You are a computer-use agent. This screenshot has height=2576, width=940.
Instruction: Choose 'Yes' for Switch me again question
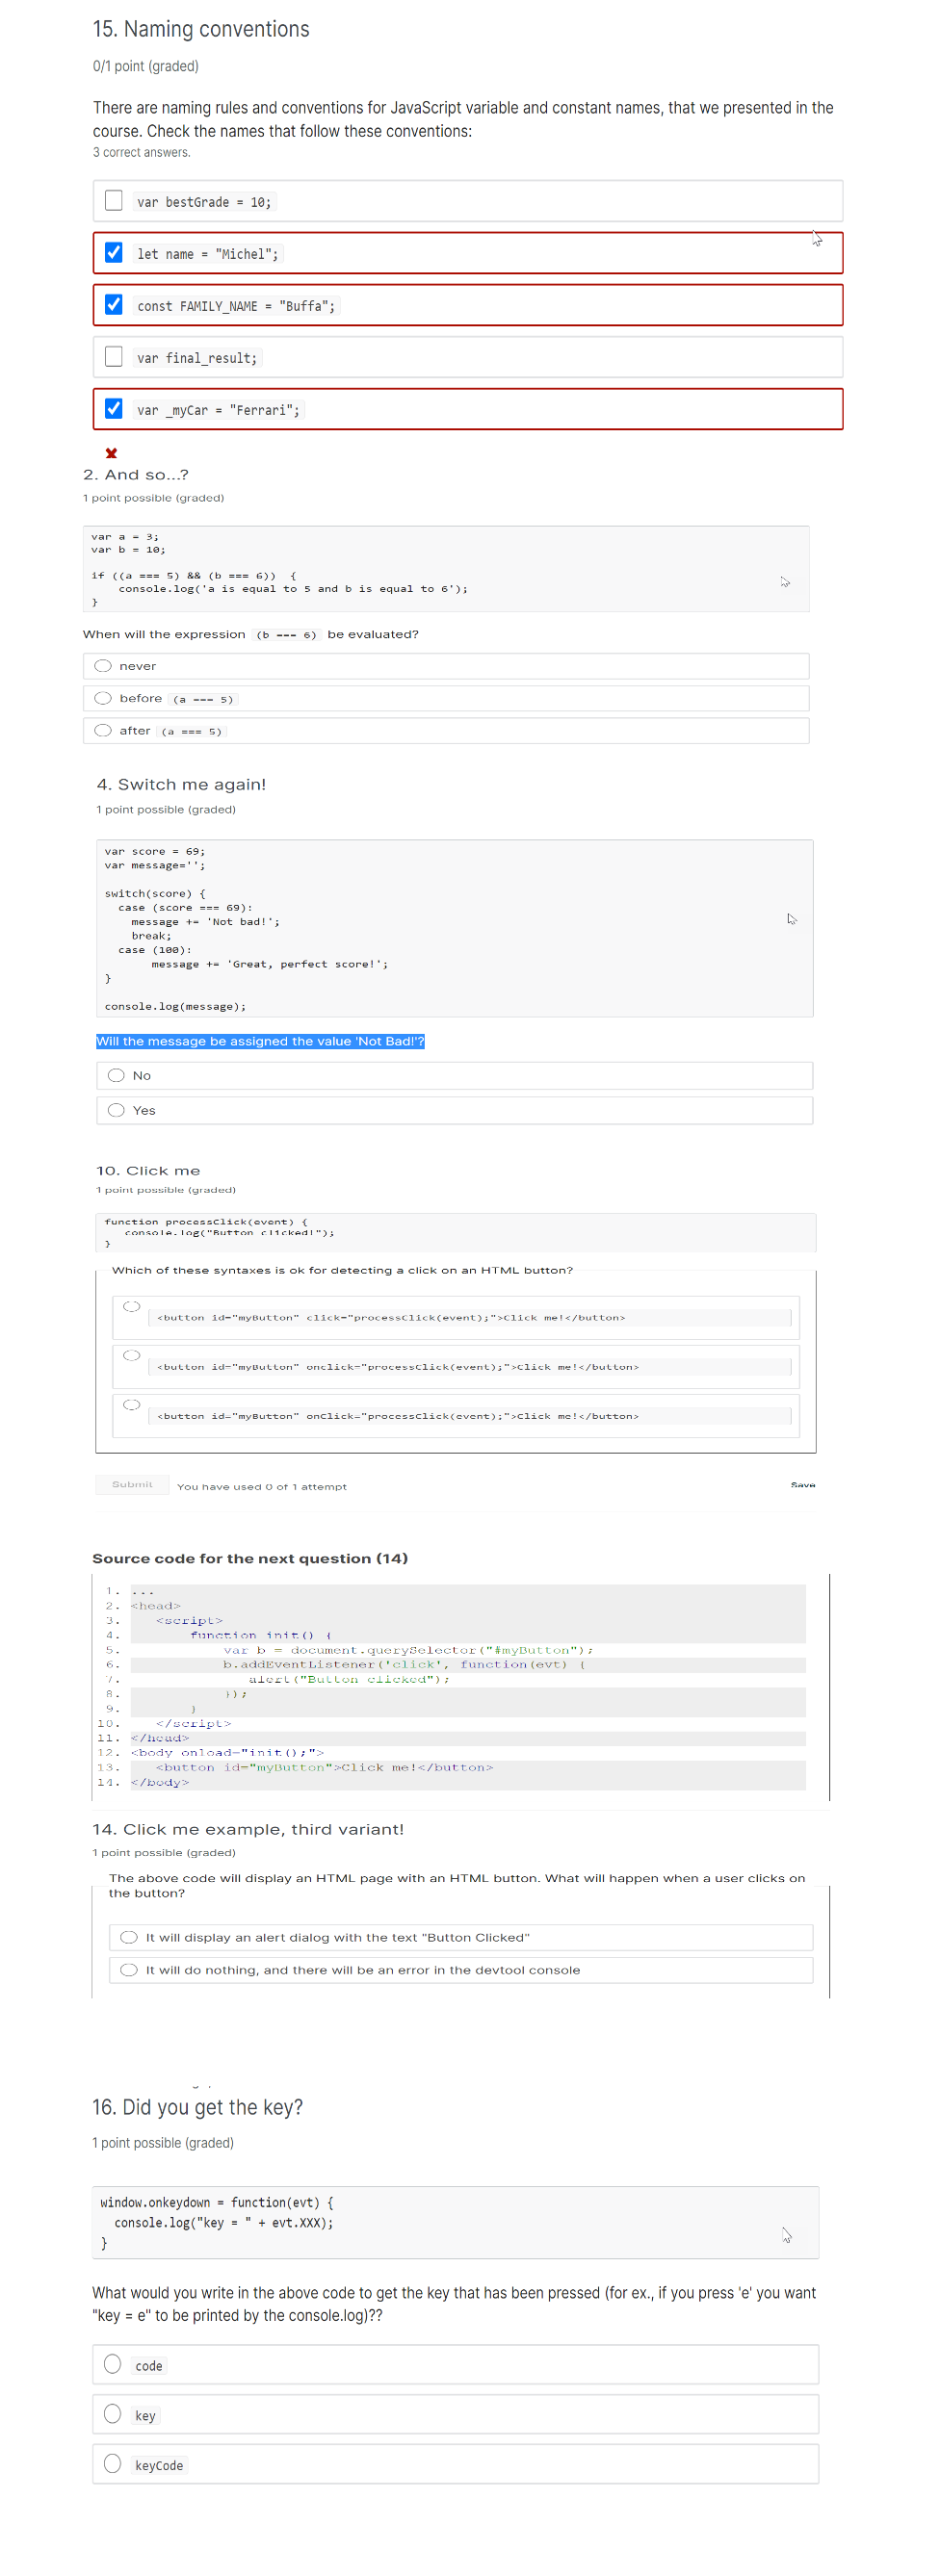(116, 1112)
